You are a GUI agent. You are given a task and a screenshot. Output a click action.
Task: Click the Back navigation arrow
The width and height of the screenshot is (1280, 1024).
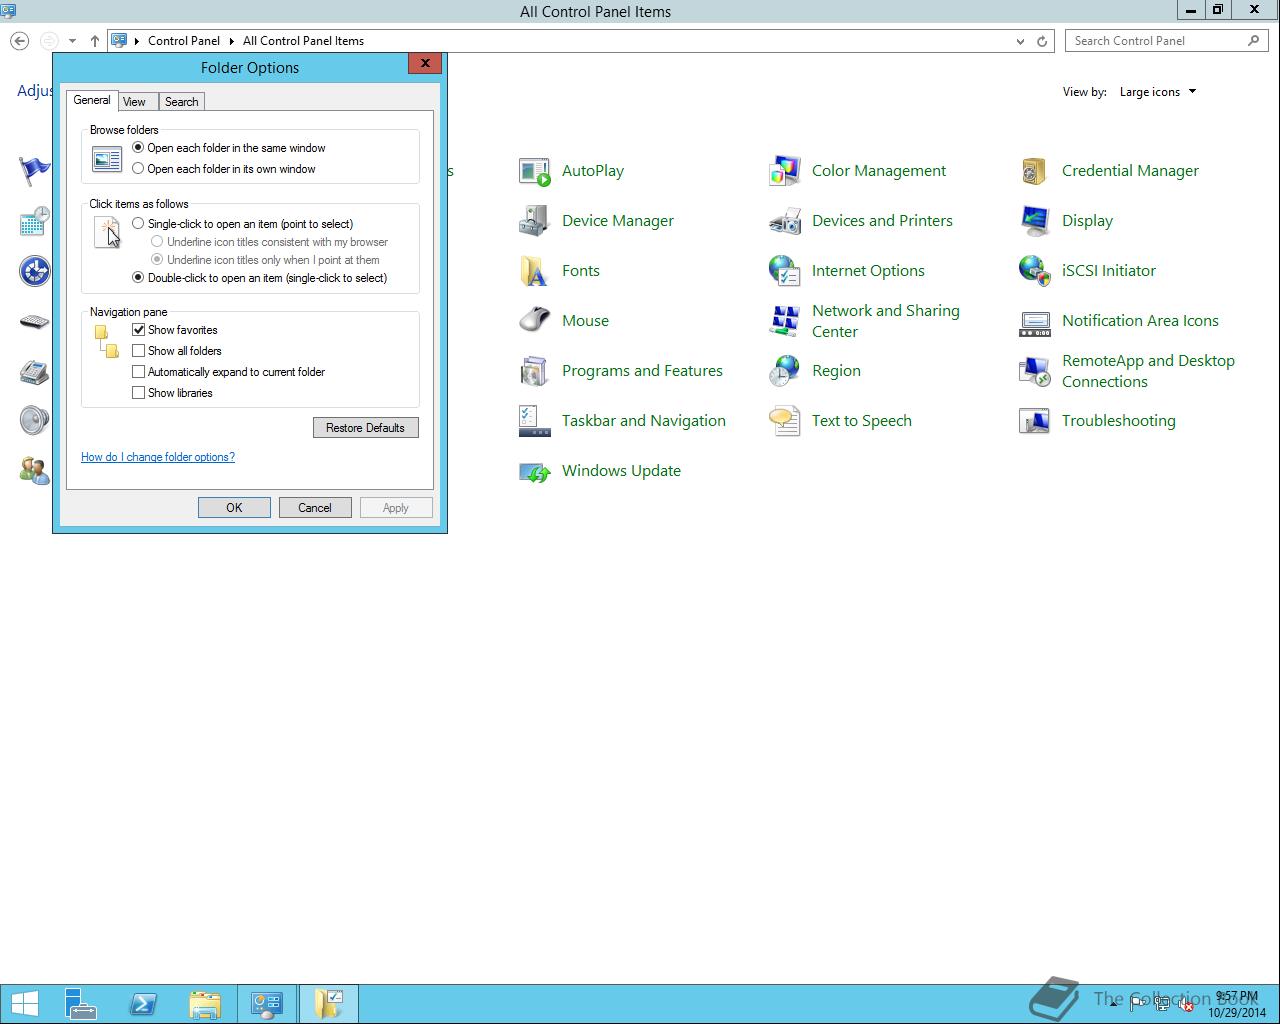point(19,41)
